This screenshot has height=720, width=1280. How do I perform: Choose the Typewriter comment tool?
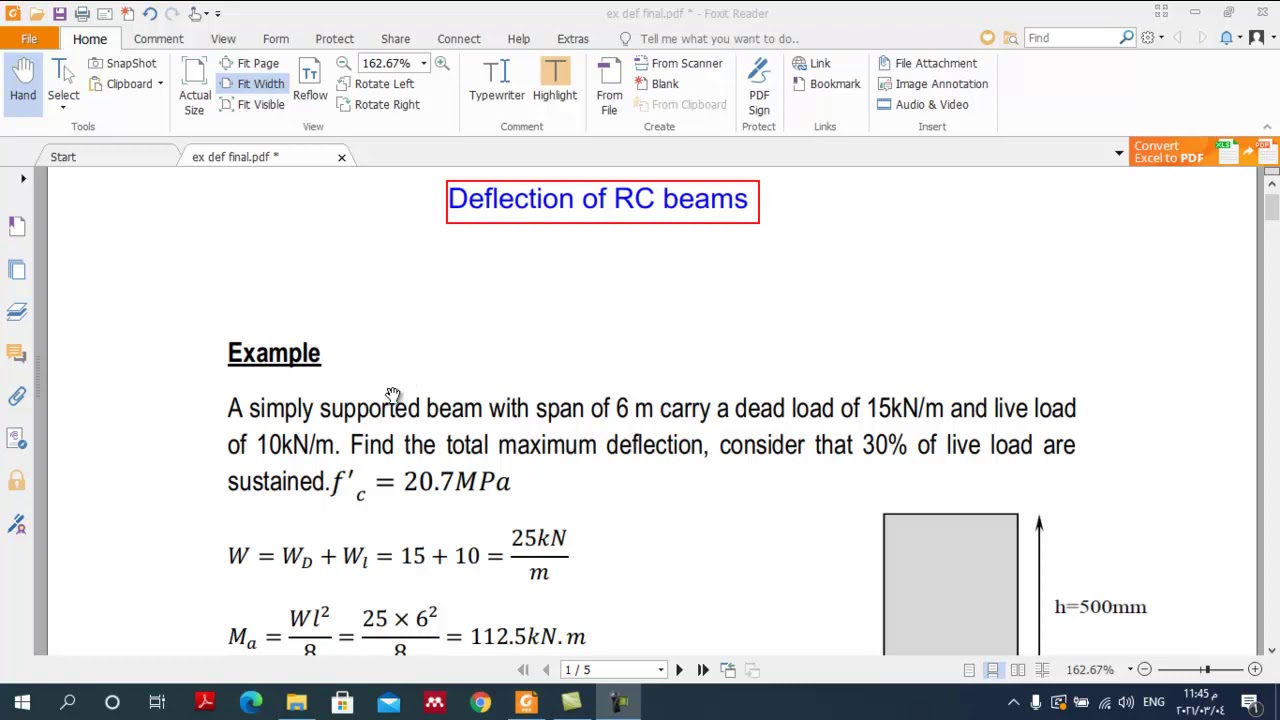click(x=497, y=80)
